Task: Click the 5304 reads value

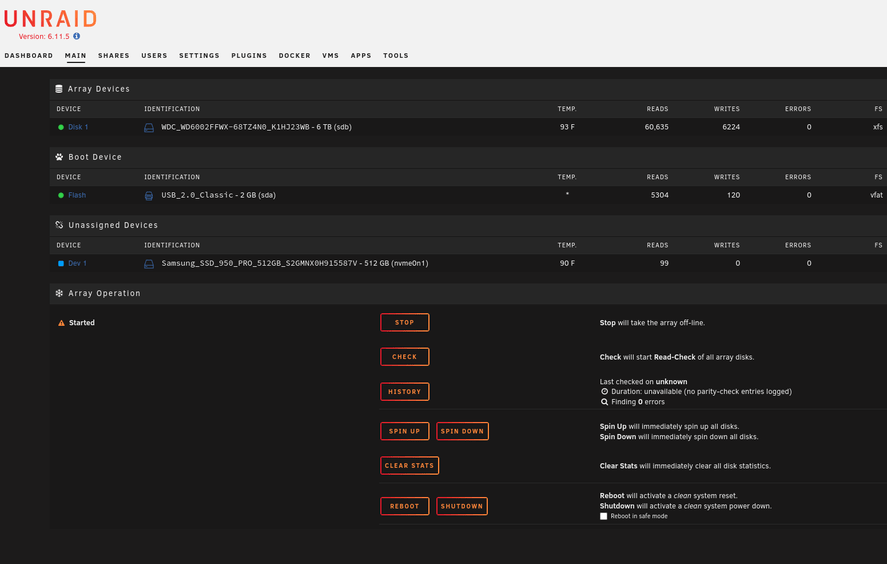Action: click(x=660, y=195)
